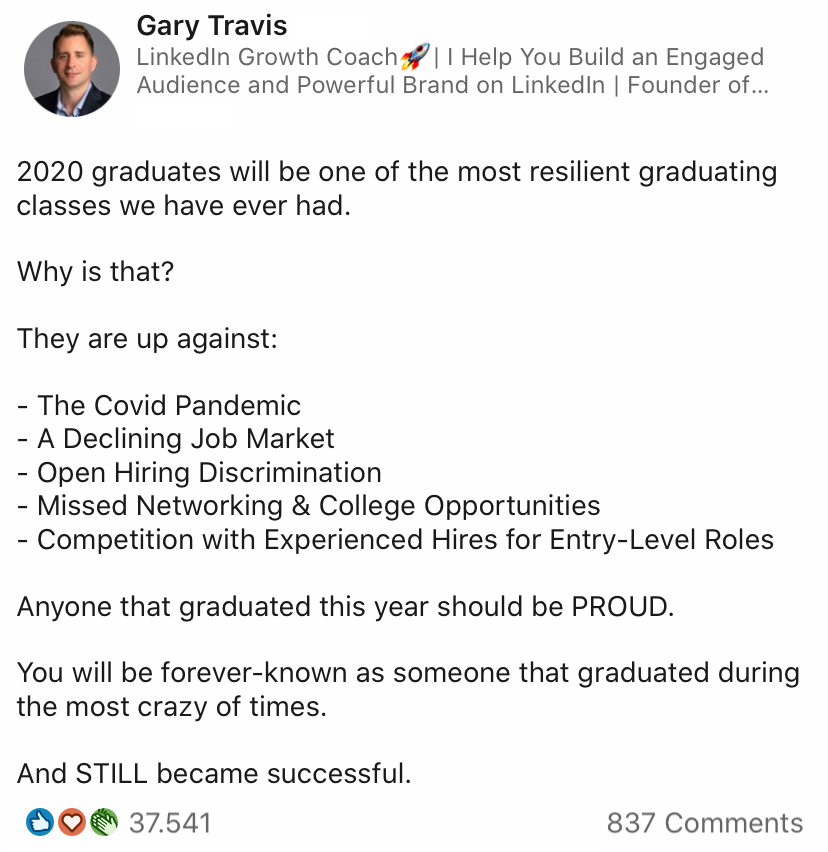The width and height of the screenshot is (828, 852).
Task: Click the "And STILL became successful." line
Action: pyautogui.click(x=214, y=774)
